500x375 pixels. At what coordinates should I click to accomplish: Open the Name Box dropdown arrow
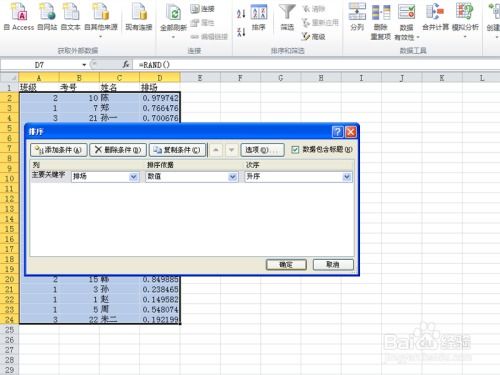tap(84, 65)
